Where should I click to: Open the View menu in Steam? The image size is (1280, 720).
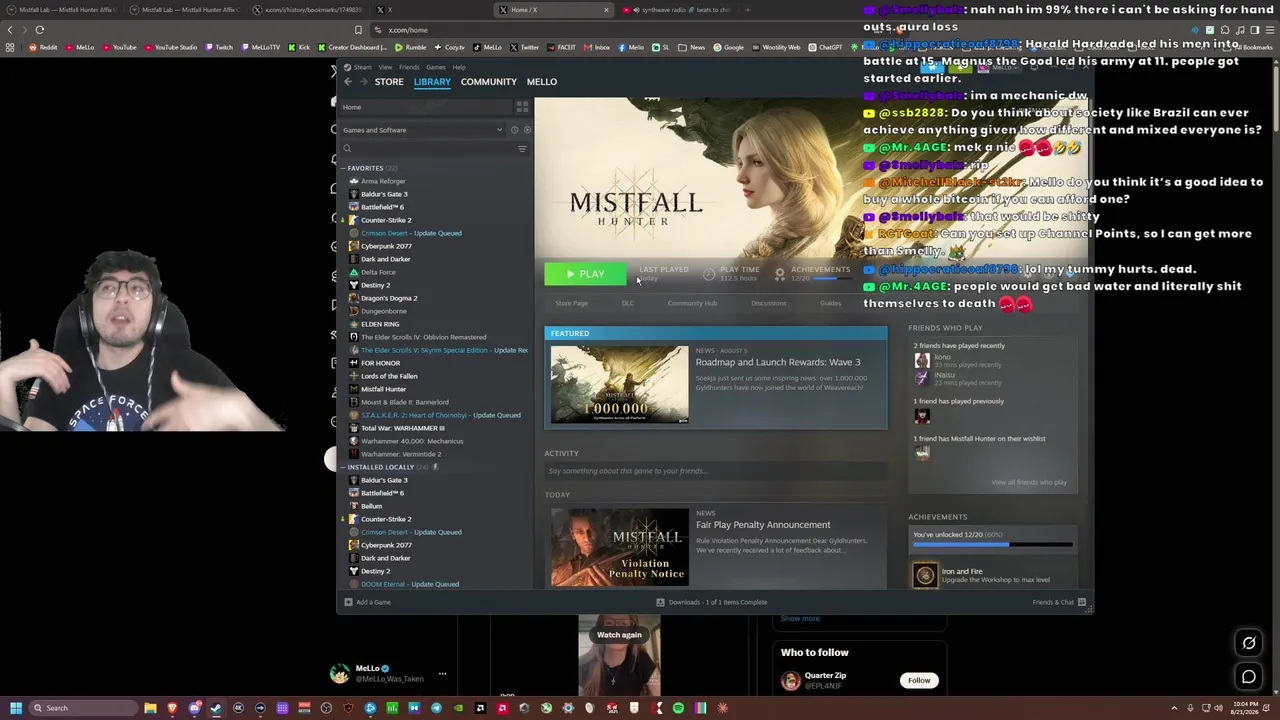pyautogui.click(x=385, y=67)
